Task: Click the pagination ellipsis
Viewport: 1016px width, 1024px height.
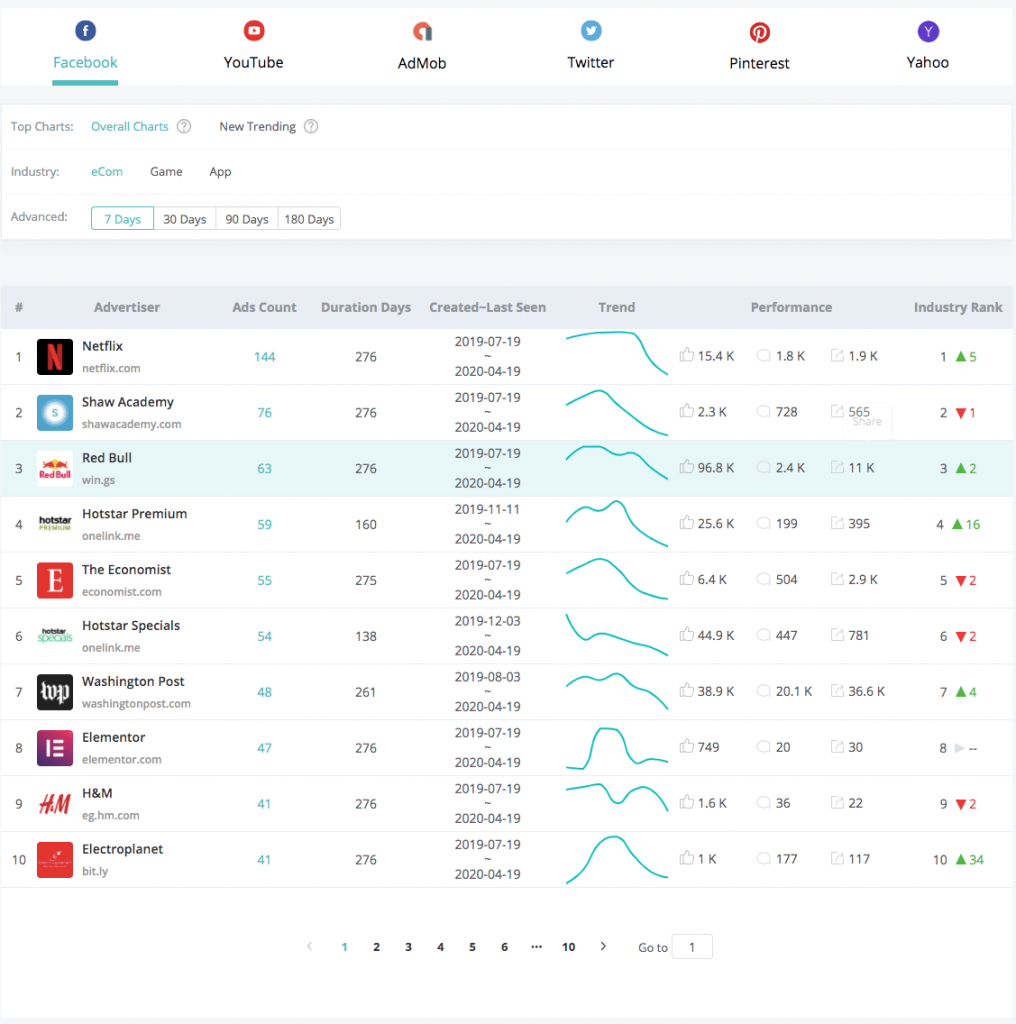Action: pos(537,947)
